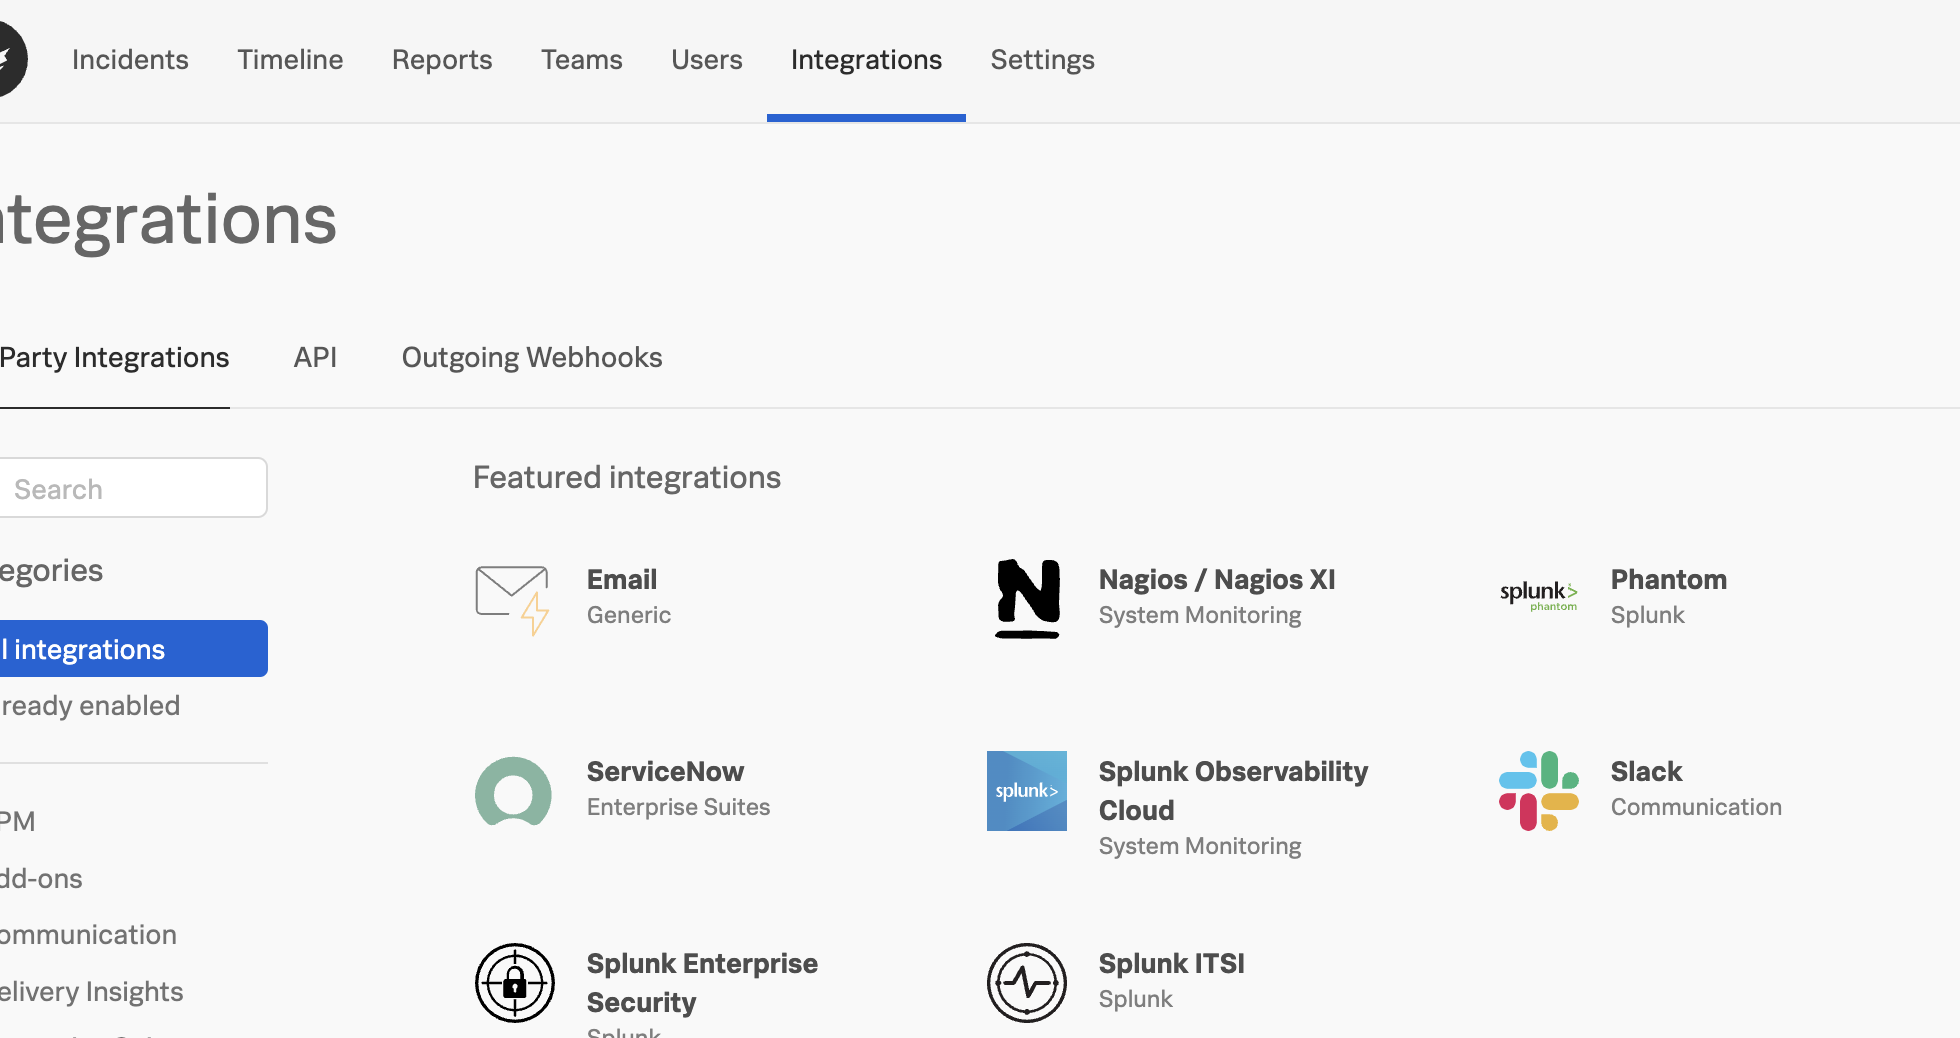Switch to the Outgoing Webhooks tab
Image resolution: width=1960 pixels, height=1038 pixels.
pos(532,357)
